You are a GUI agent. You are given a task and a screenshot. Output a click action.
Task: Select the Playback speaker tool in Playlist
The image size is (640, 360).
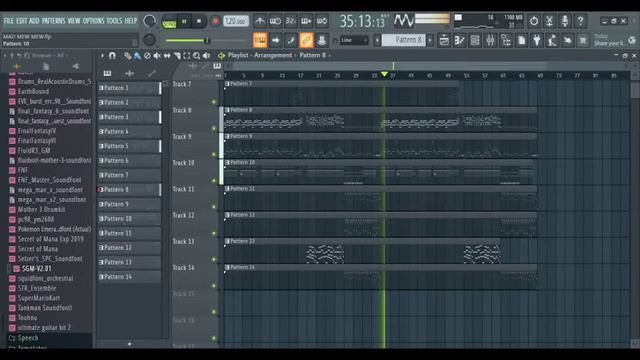click(207, 56)
